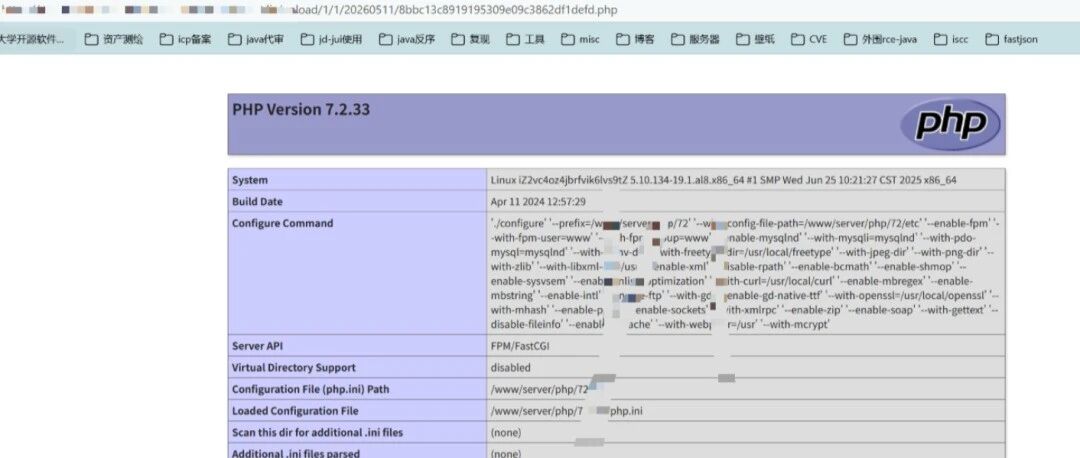Open the 博客 bookmark folder

636,39
